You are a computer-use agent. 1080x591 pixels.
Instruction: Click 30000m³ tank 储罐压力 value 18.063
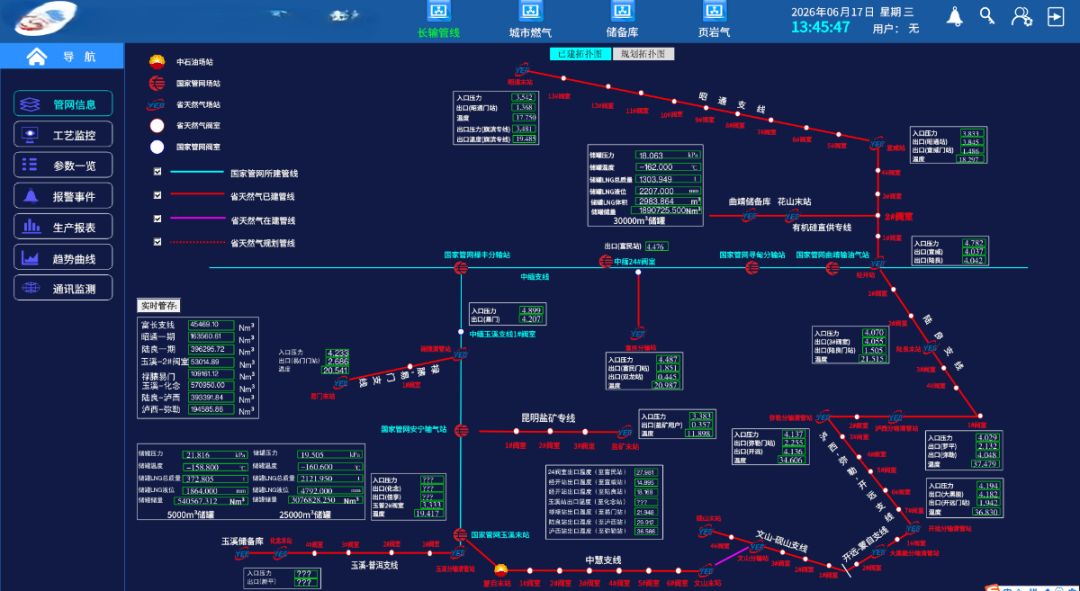[x=667, y=156]
